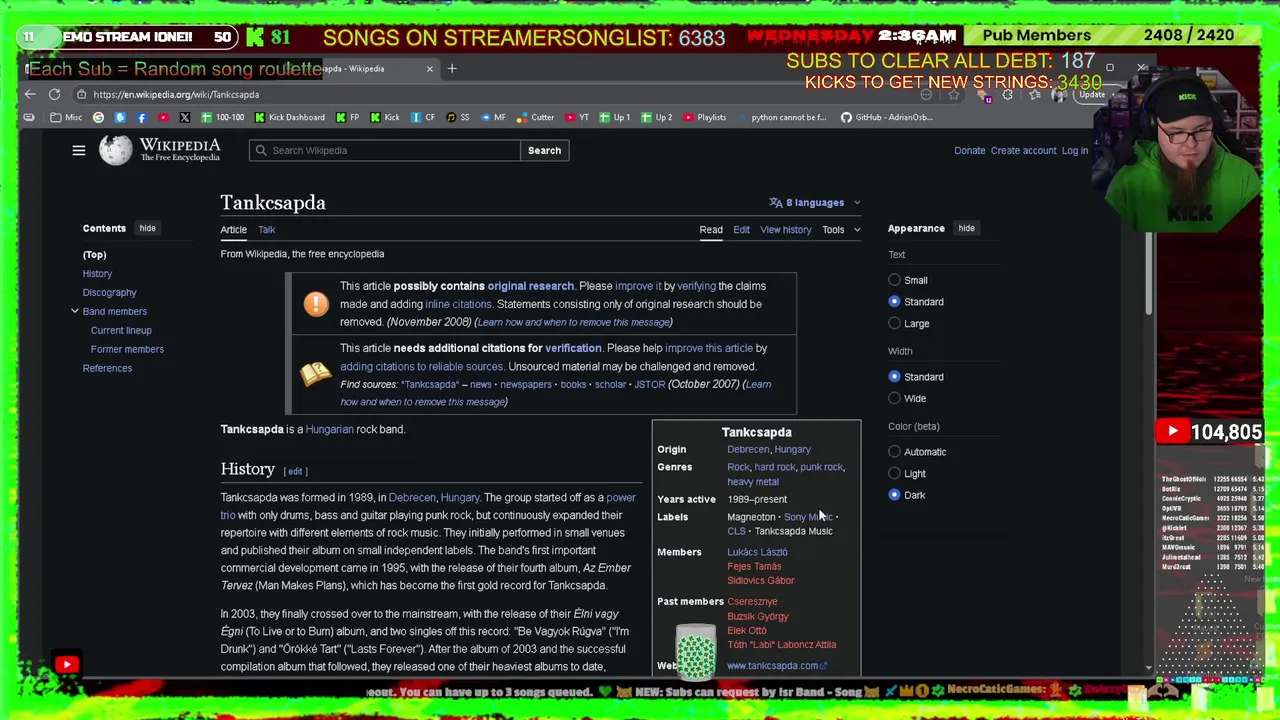
Task: Open the MF bookmark
Action: click(x=493, y=117)
